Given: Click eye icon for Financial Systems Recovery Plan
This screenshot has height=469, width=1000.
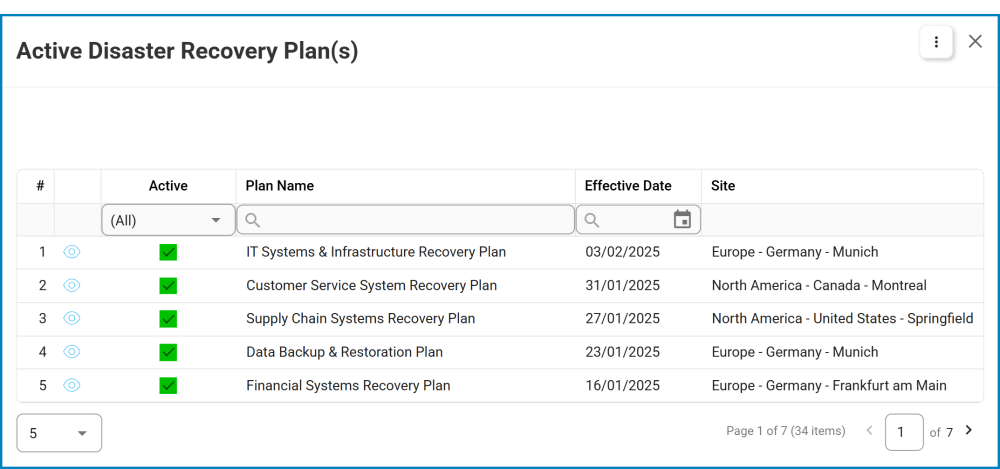Looking at the screenshot, I should click(72, 385).
